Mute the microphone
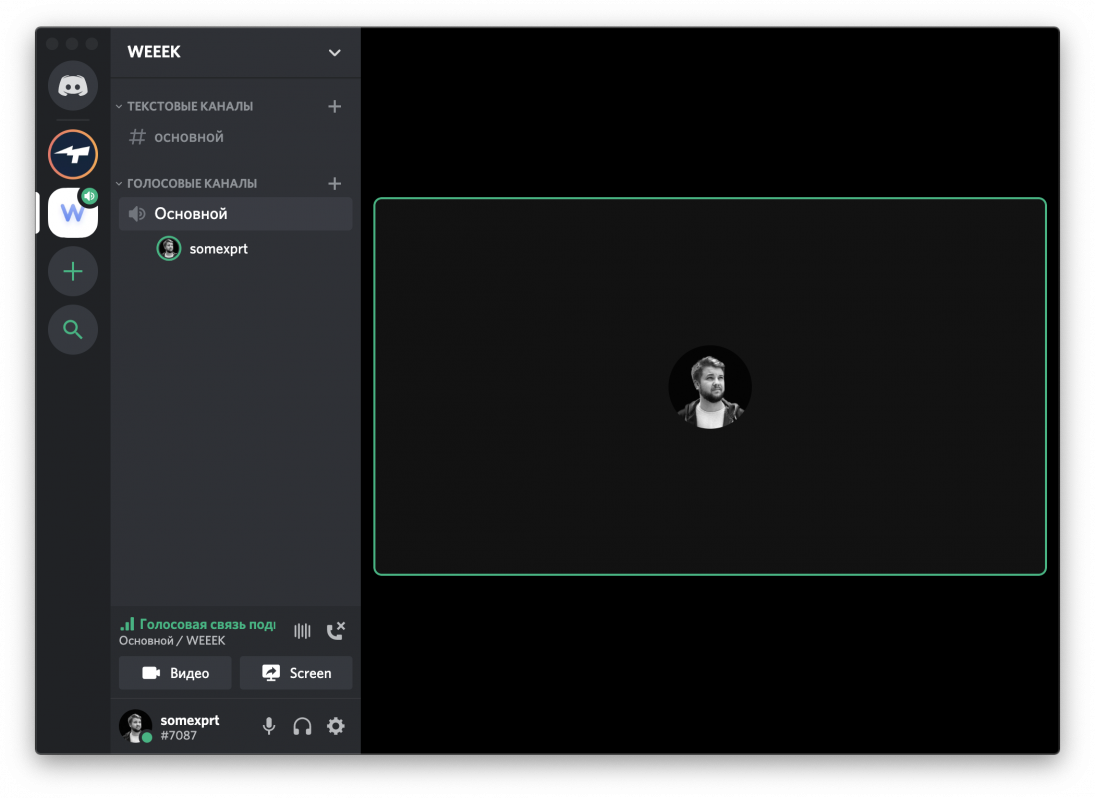Image resolution: width=1095 pixels, height=798 pixels. (268, 727)
